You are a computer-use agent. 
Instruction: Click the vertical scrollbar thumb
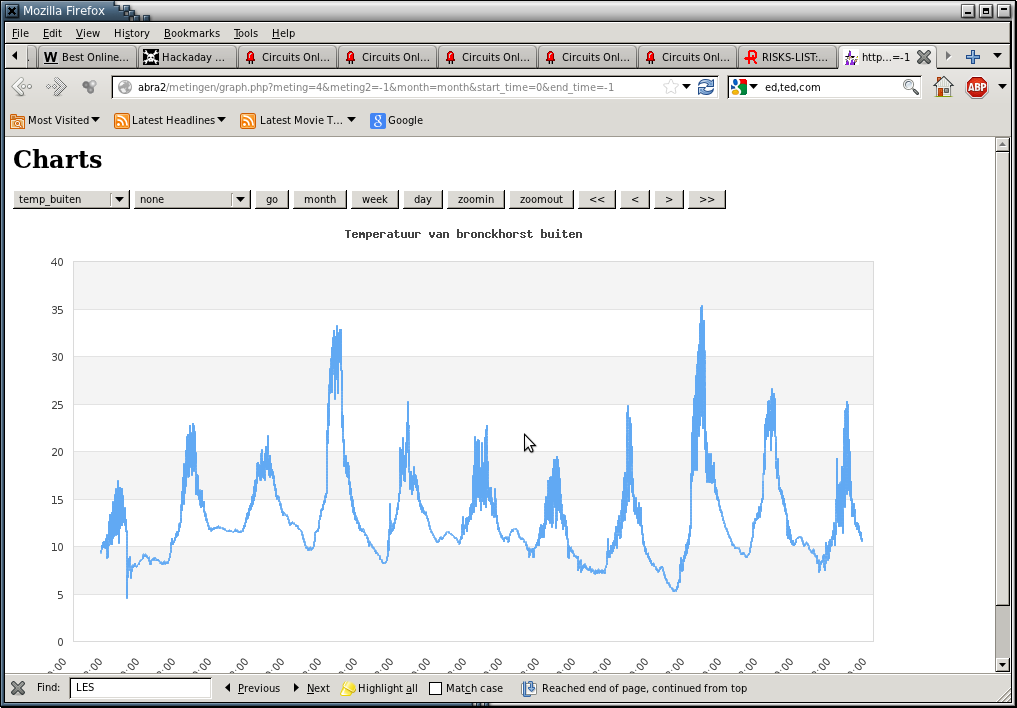pyautogui.click(x=1002, y=379)
